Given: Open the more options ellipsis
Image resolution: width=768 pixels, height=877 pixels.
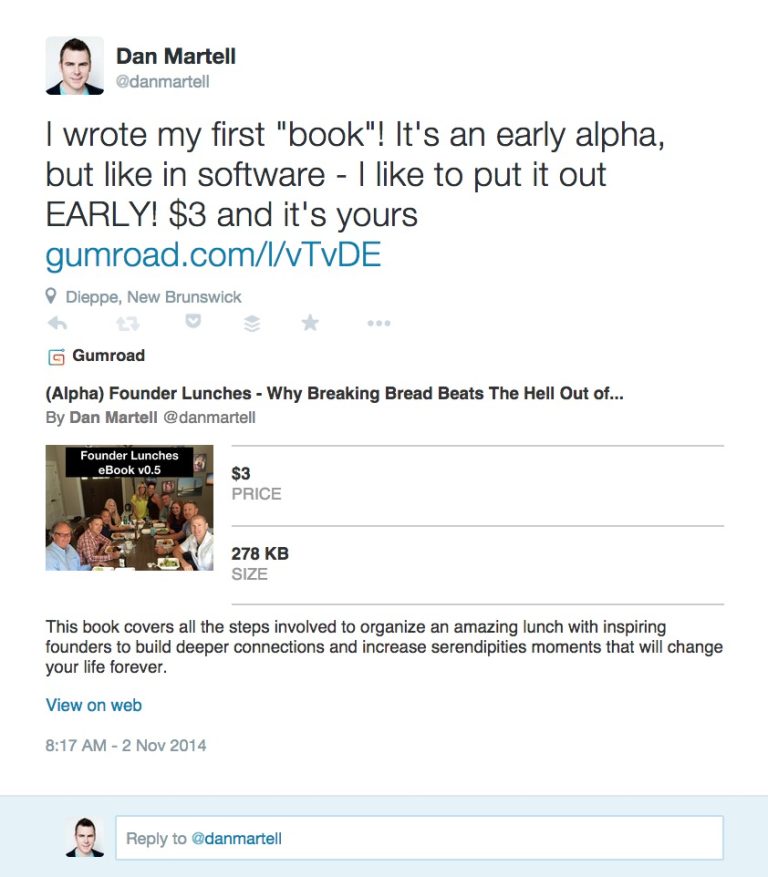Looking at the screenshot, I should (x=379, y=323).
